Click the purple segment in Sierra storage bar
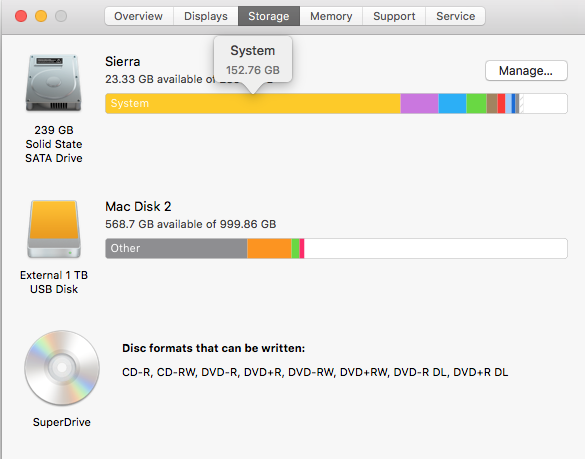This screenshot has height=459, width=585. coord(419,103)
